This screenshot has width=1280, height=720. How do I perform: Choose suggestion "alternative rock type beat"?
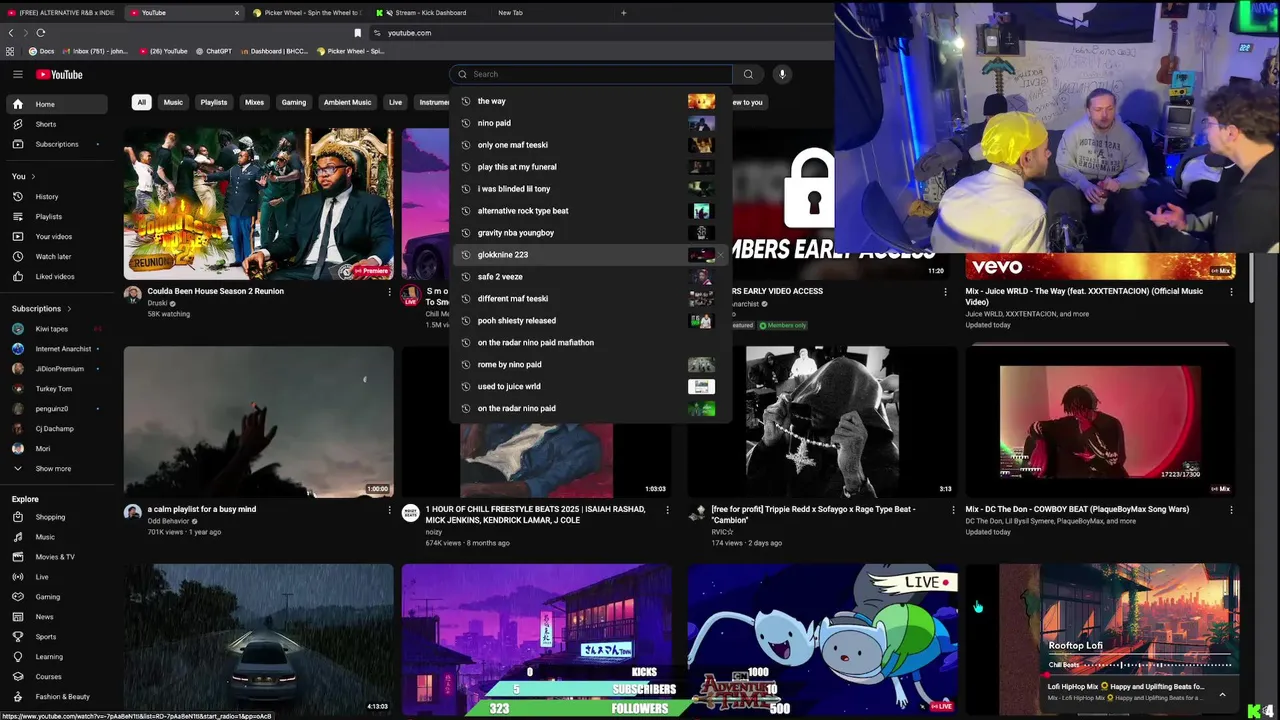591,211
